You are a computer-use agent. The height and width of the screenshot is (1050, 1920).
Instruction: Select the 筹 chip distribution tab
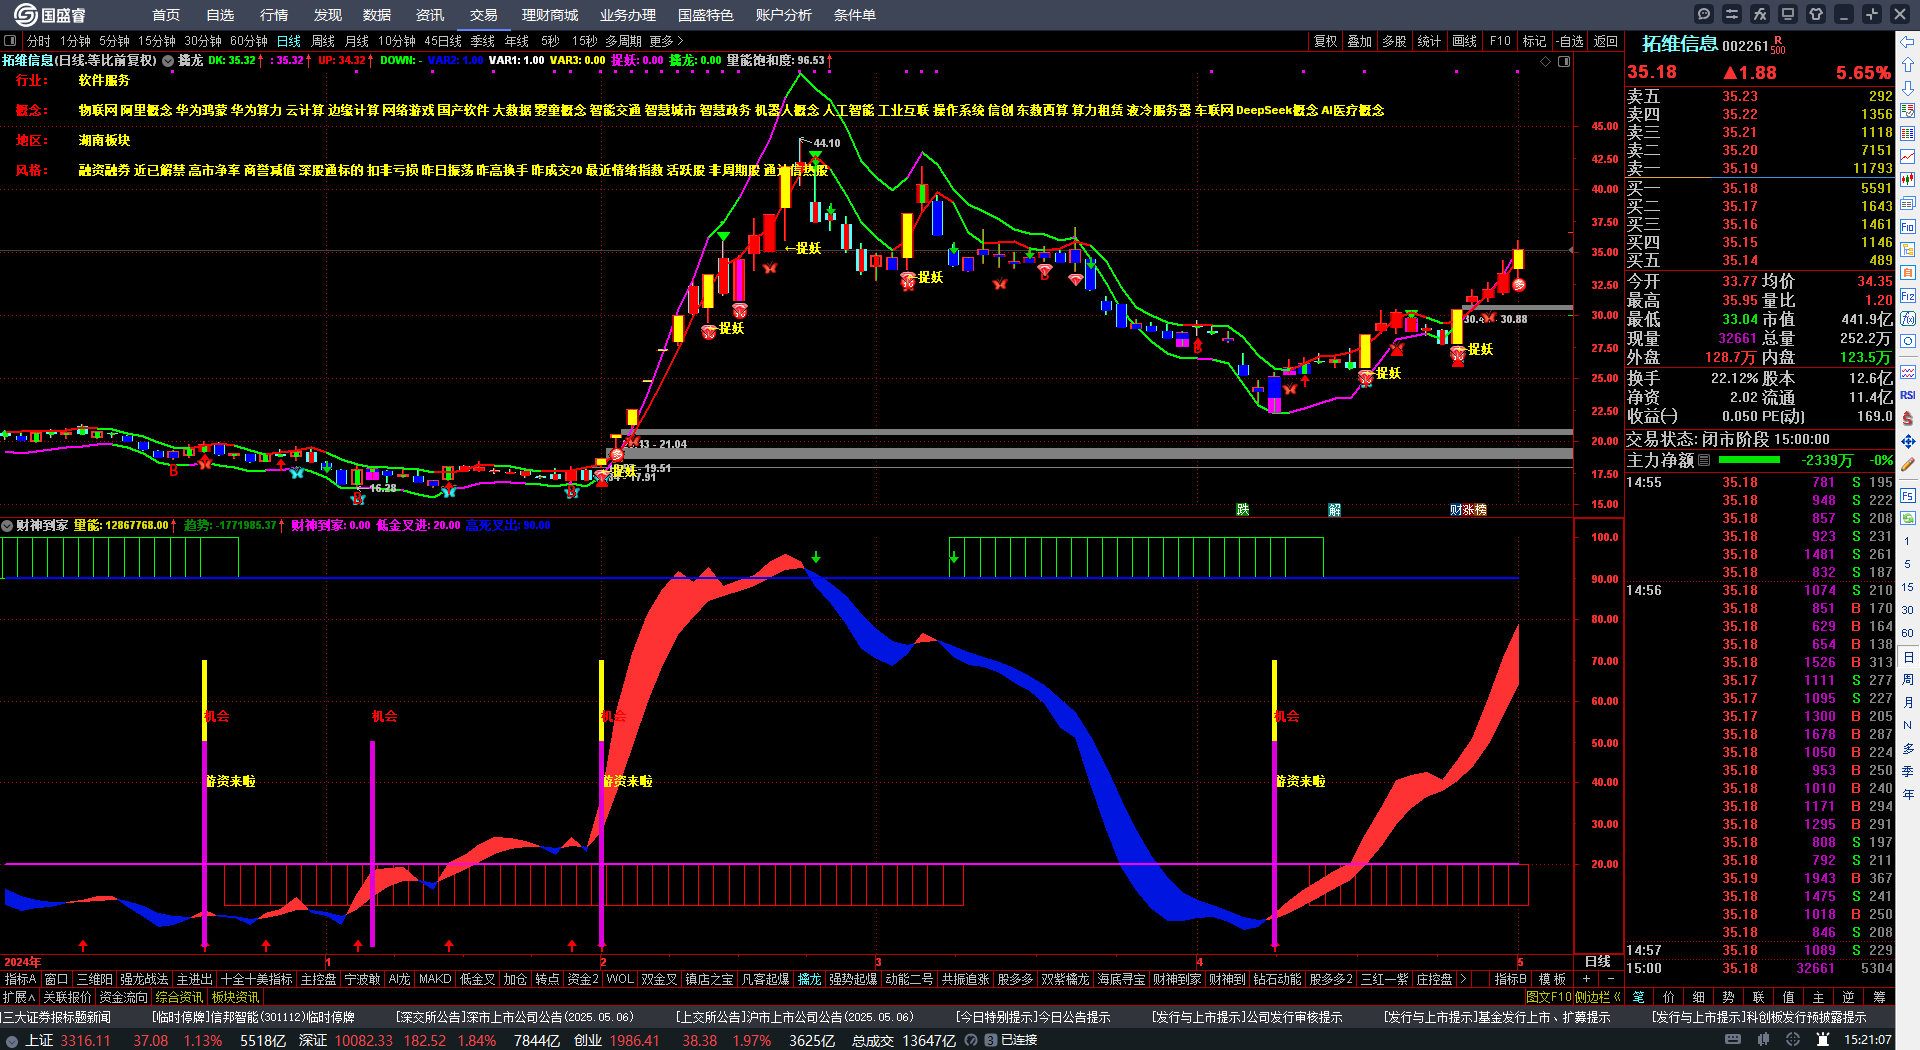[x=1880, y=997]
